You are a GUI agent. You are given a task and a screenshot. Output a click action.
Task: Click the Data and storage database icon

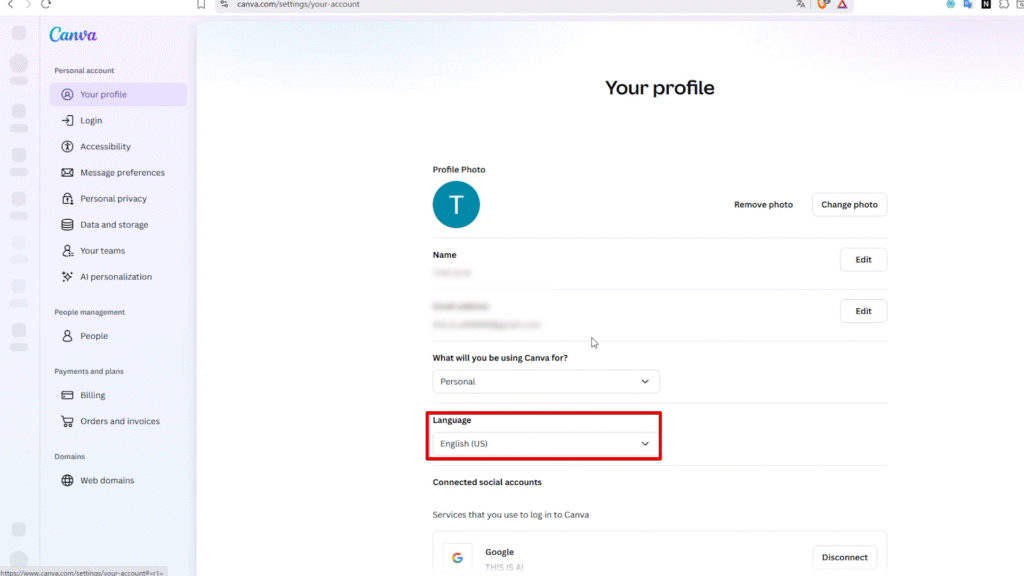coord(67,225)
